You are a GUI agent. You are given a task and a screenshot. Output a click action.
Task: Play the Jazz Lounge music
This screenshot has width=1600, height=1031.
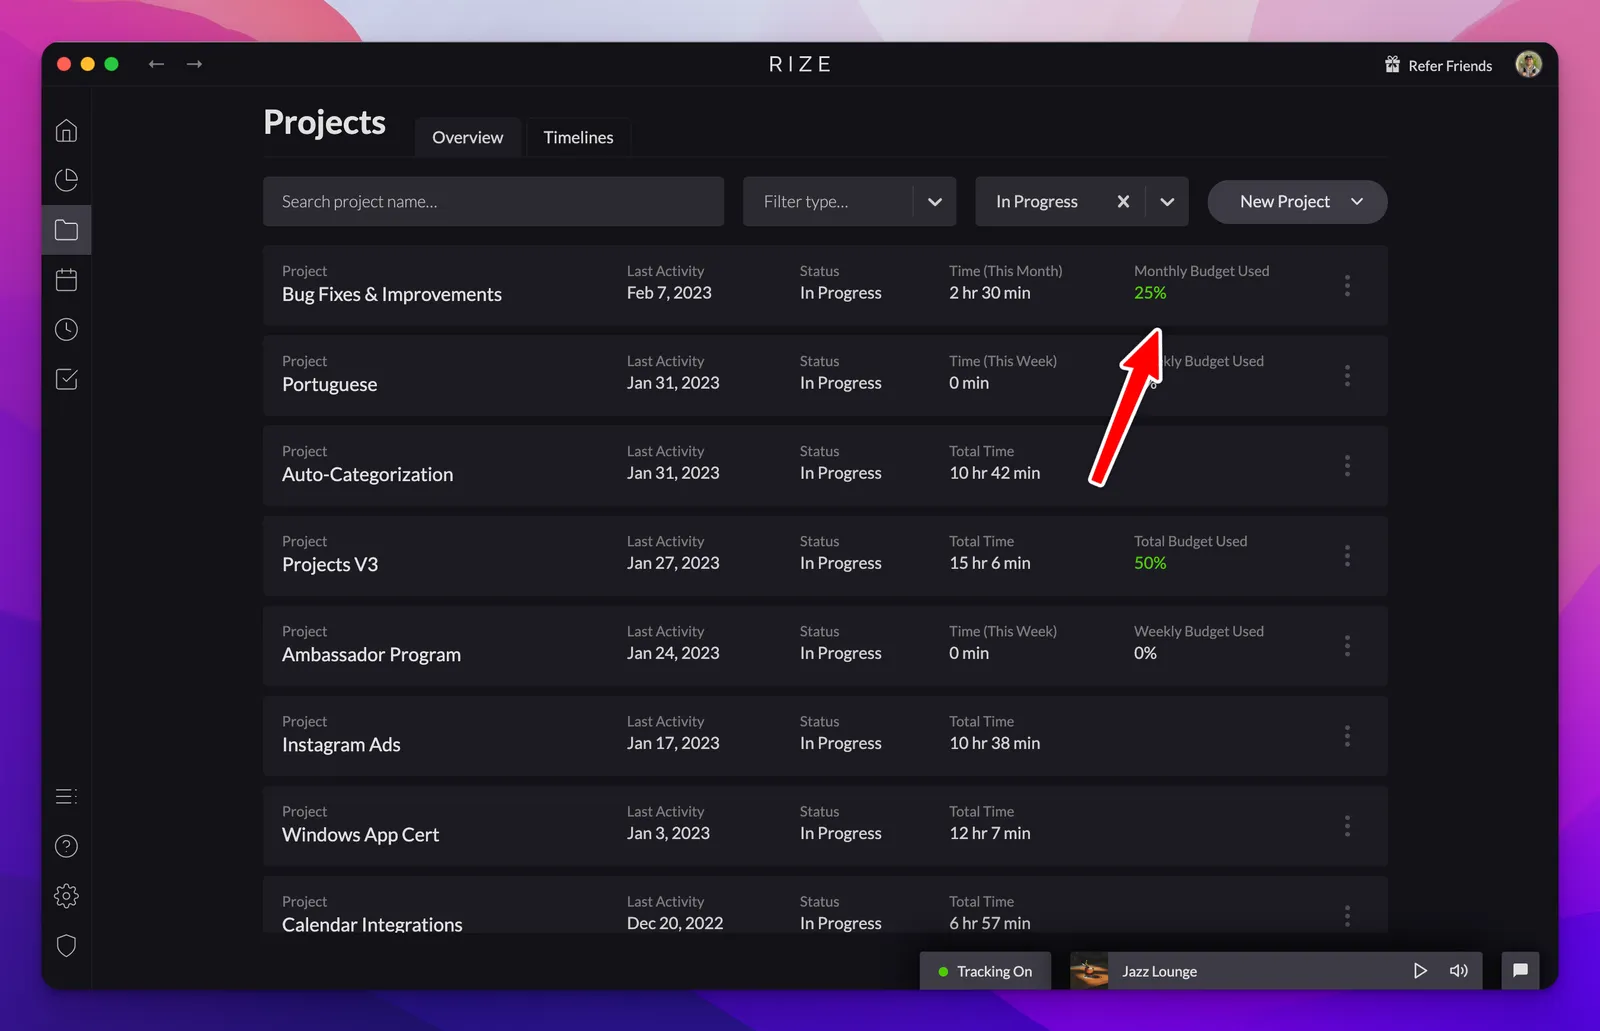(1419, 971)
